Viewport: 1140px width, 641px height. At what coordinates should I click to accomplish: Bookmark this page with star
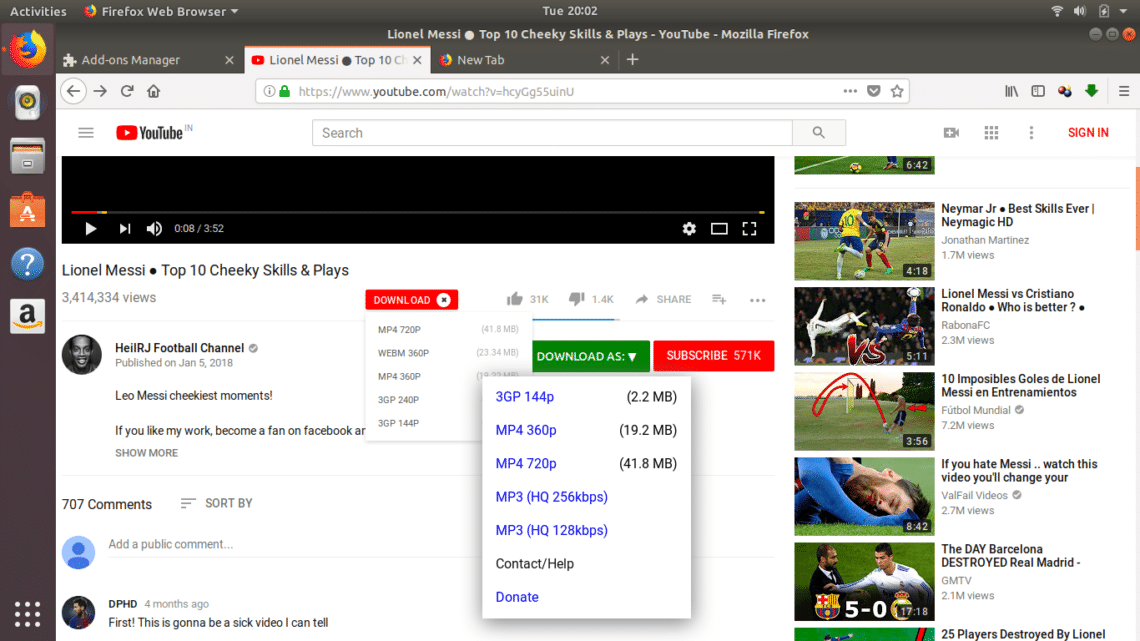pyautogui.click(x=897, y=91)
